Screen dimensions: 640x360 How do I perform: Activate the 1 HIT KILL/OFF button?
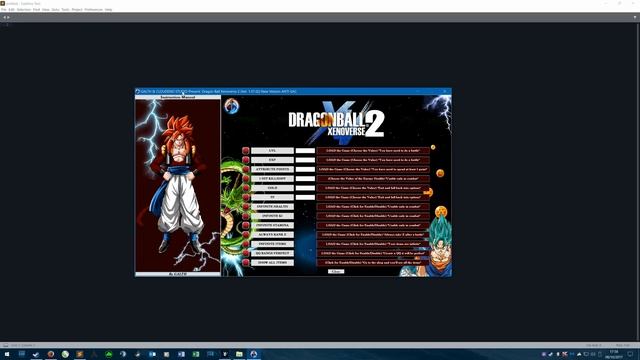(x=272, y=178)
